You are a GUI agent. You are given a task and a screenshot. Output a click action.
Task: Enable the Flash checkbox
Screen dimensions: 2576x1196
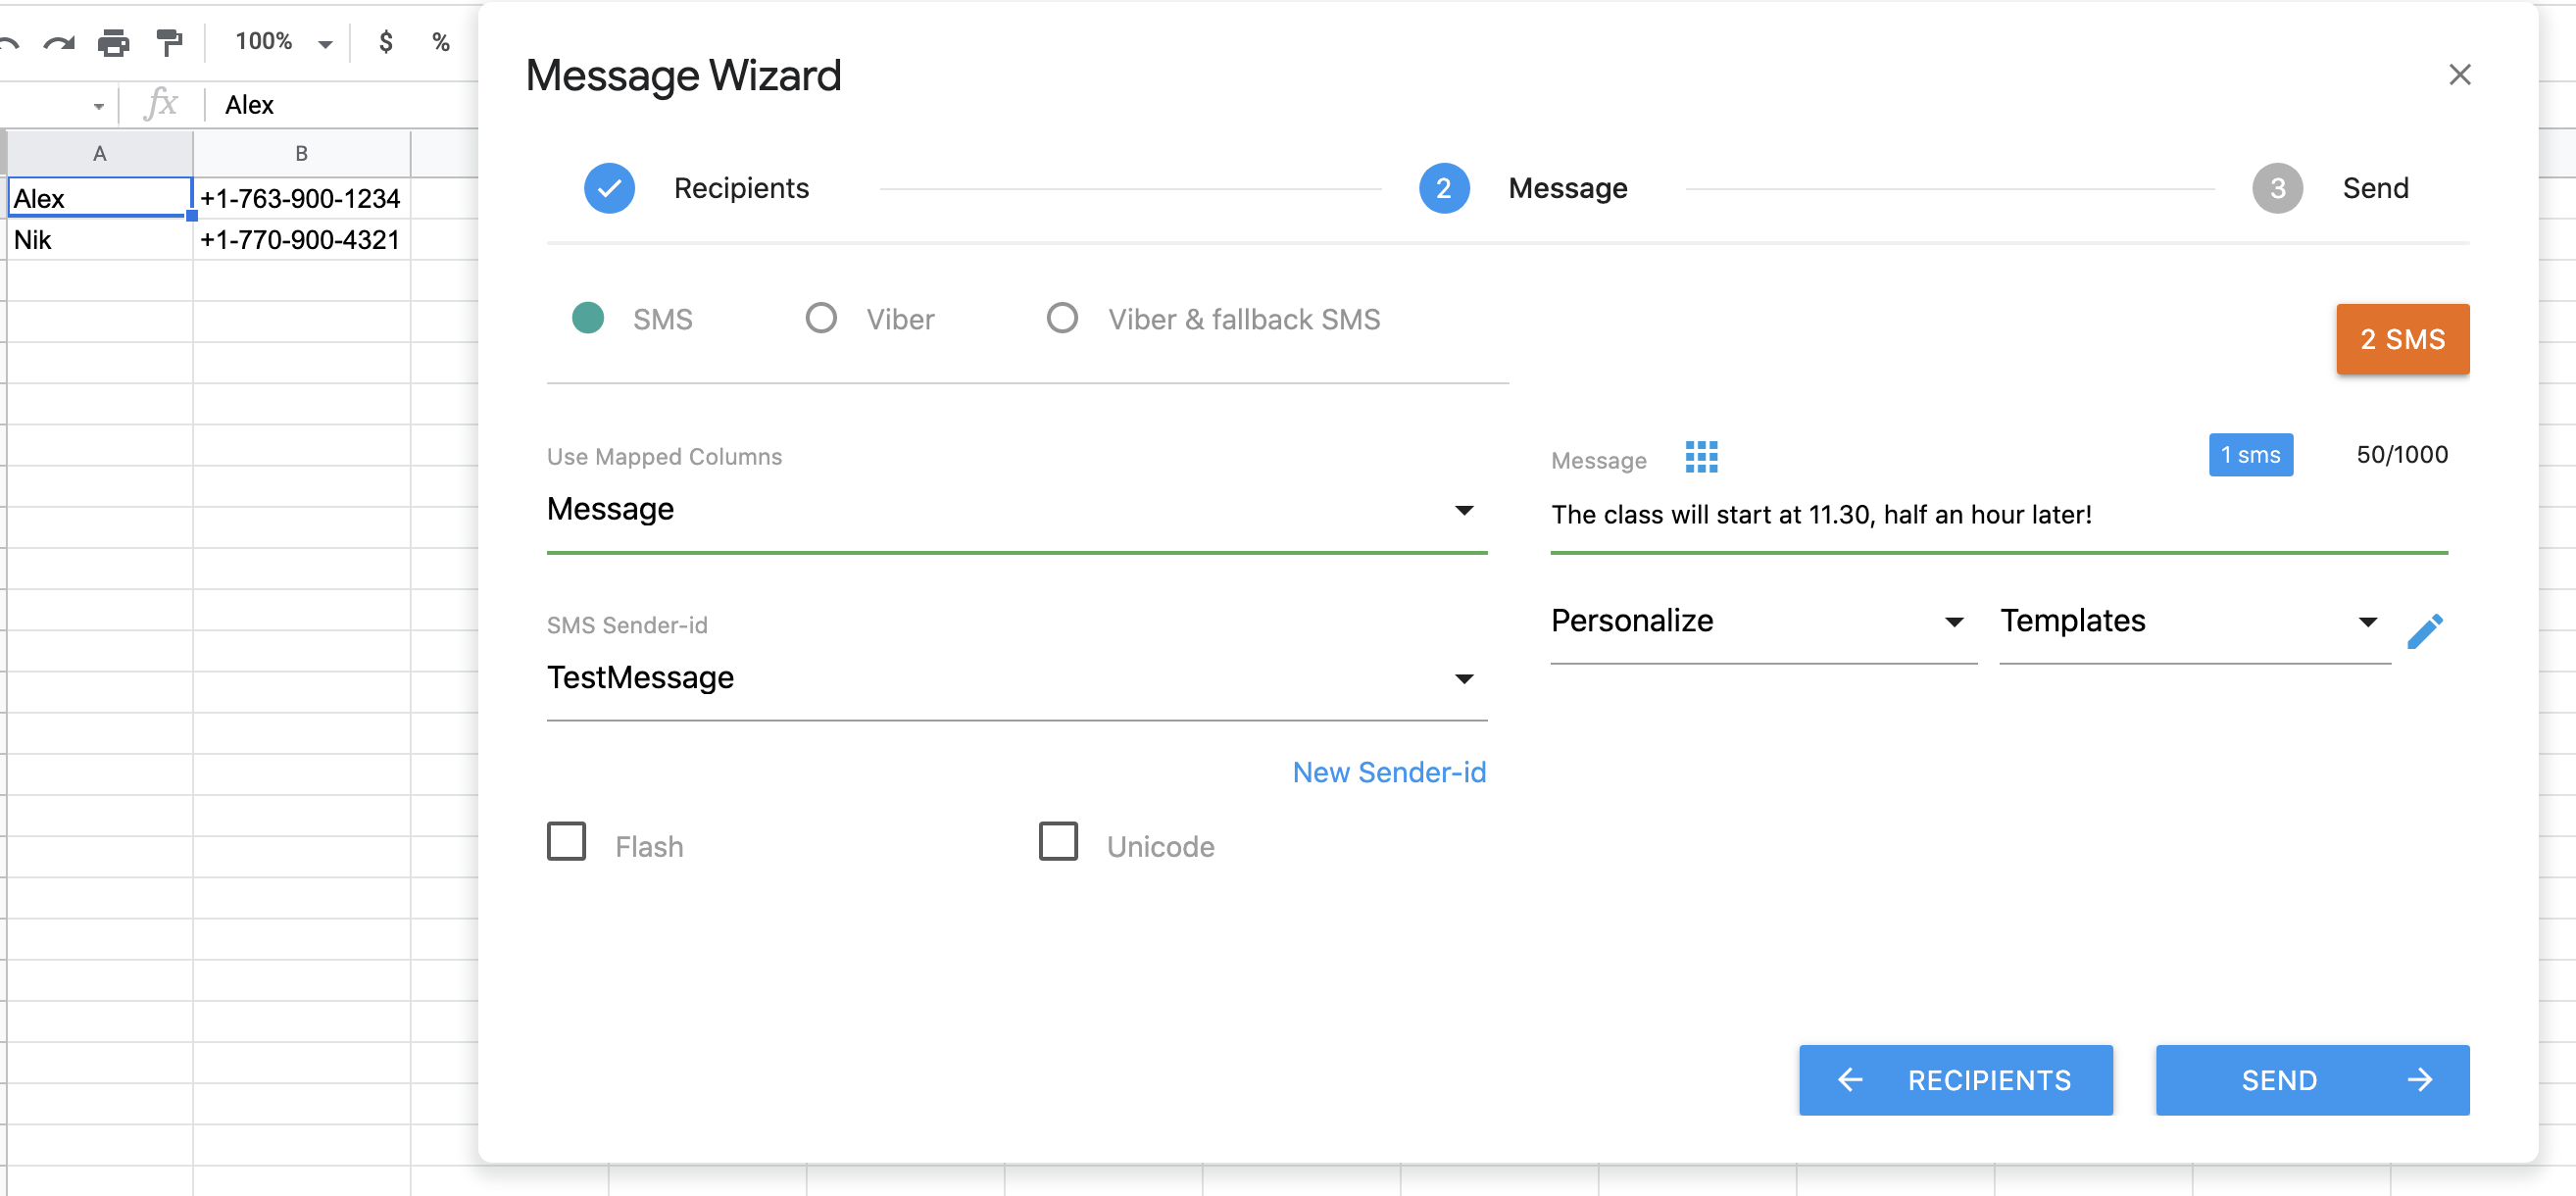point(566,842)
